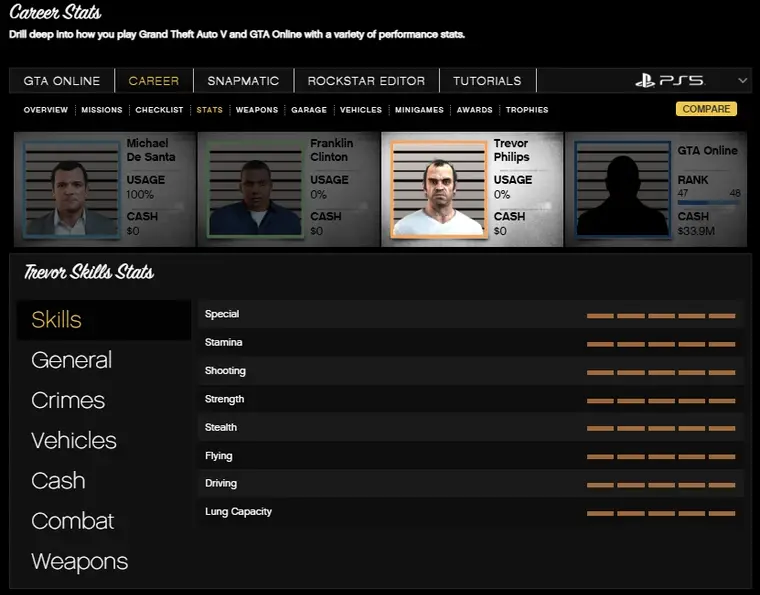This screenshot has width=760, height=595.
Task: Click the Stealth skill label
Action: pyautogui.click(x=221, y=427)
